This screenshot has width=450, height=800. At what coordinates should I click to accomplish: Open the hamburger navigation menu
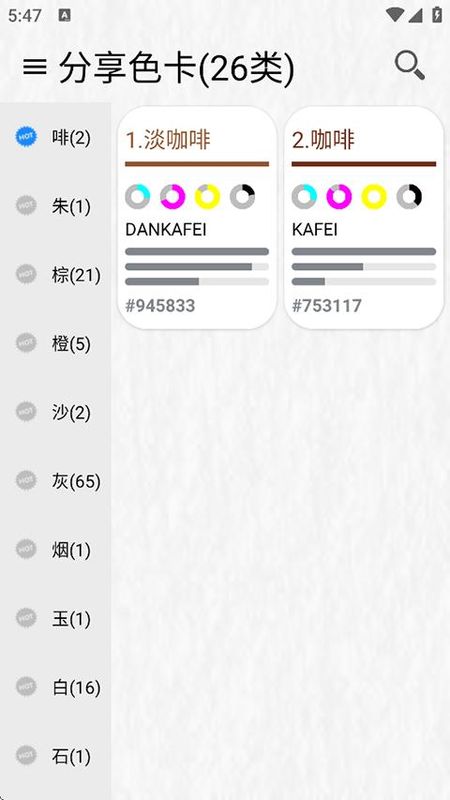click(x=35, y=67)
